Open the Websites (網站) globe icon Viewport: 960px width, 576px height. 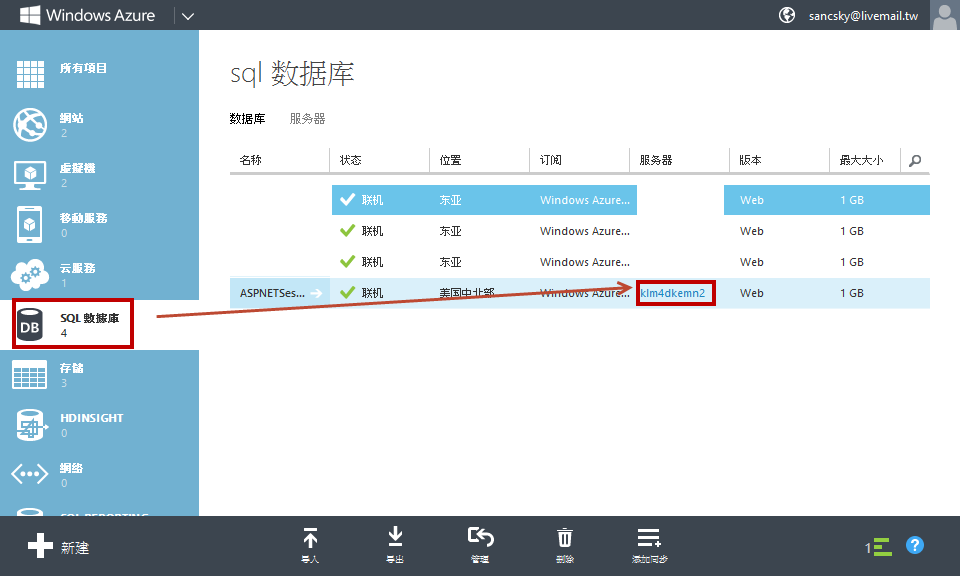pyautogui.click(x=30, y=124)
